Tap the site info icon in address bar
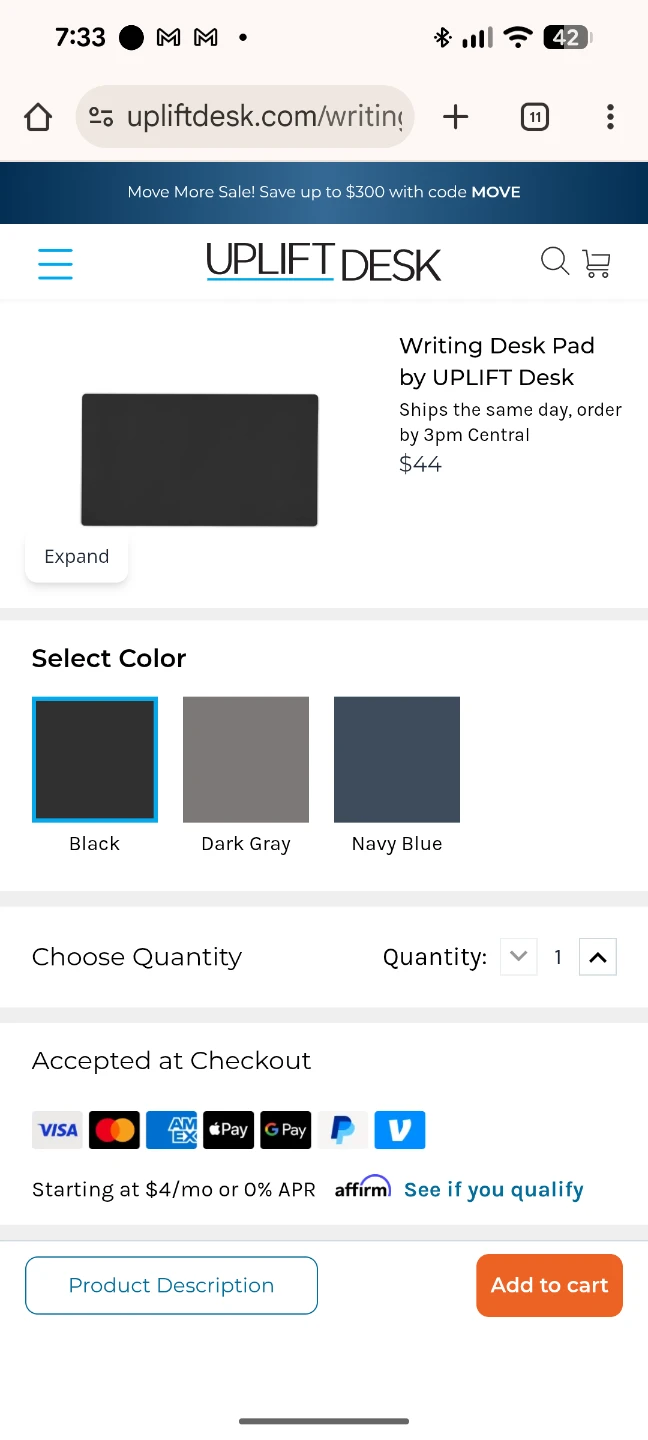This screenshot has height=1440, width=648. point(101,117)
